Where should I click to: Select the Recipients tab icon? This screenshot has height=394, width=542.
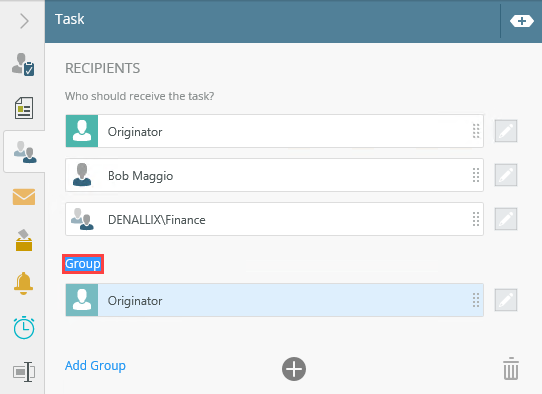coord(25,152)
